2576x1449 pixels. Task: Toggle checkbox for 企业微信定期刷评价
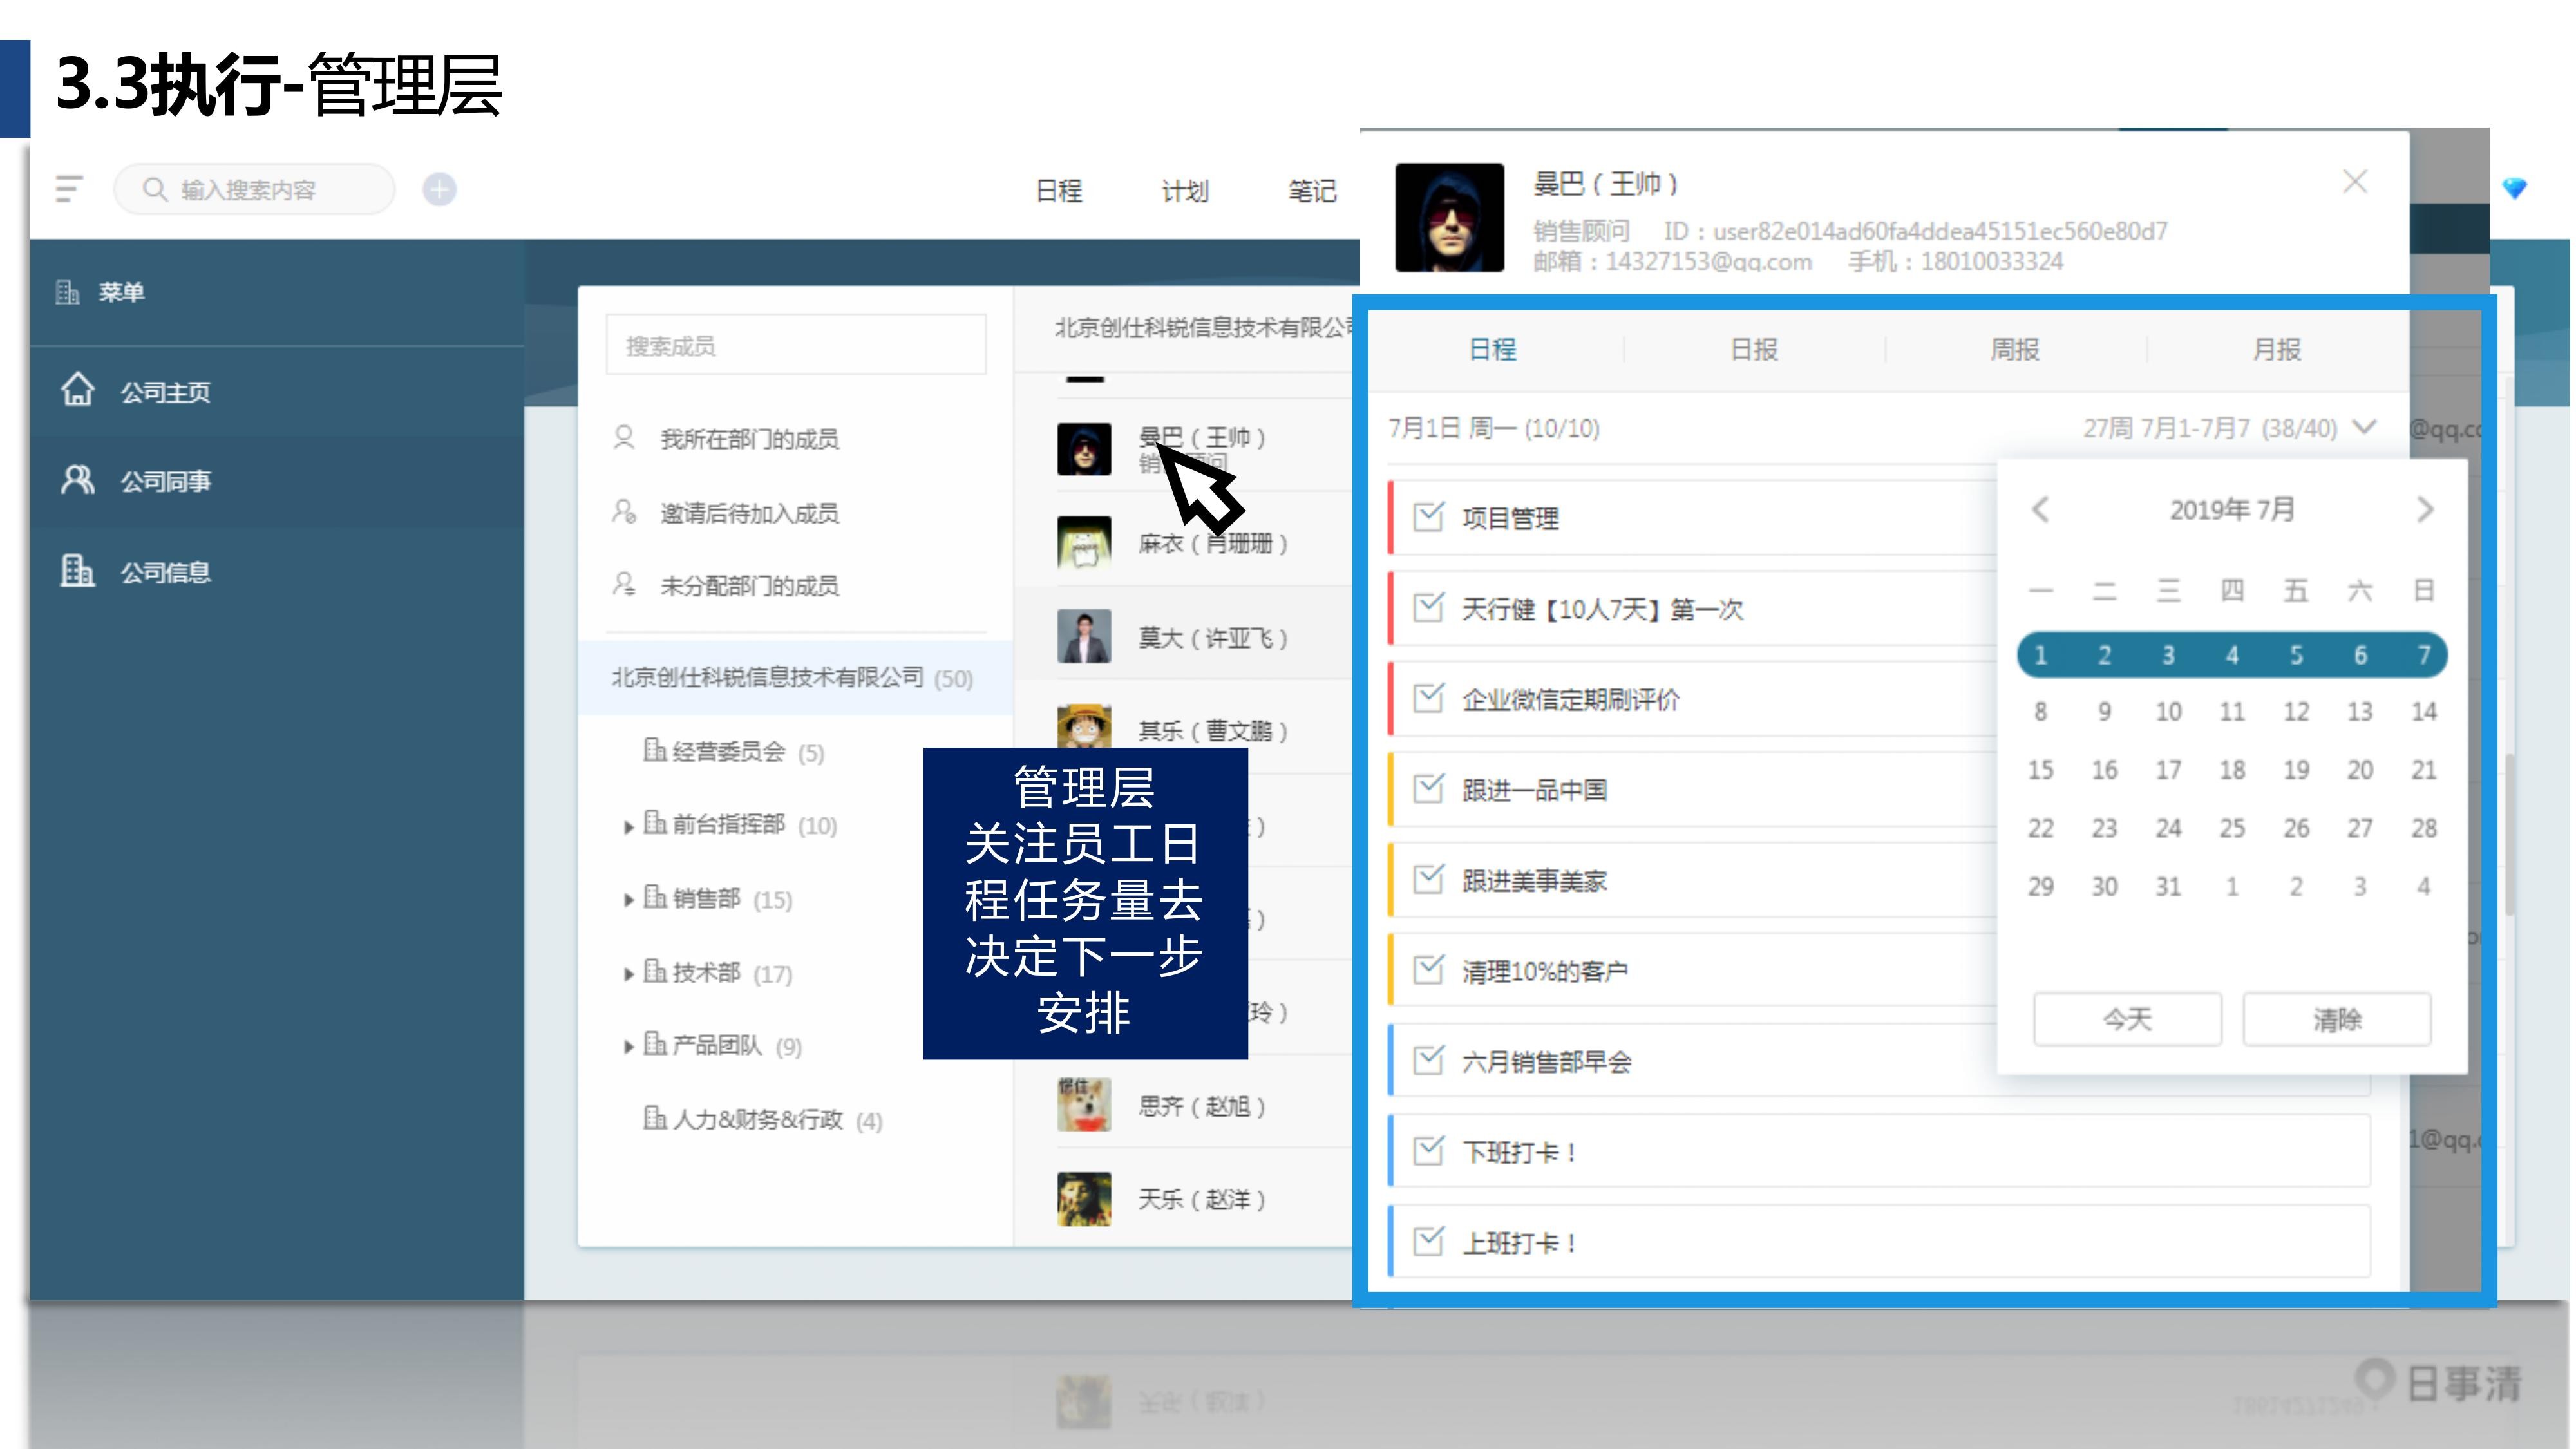pos(1428,698)
